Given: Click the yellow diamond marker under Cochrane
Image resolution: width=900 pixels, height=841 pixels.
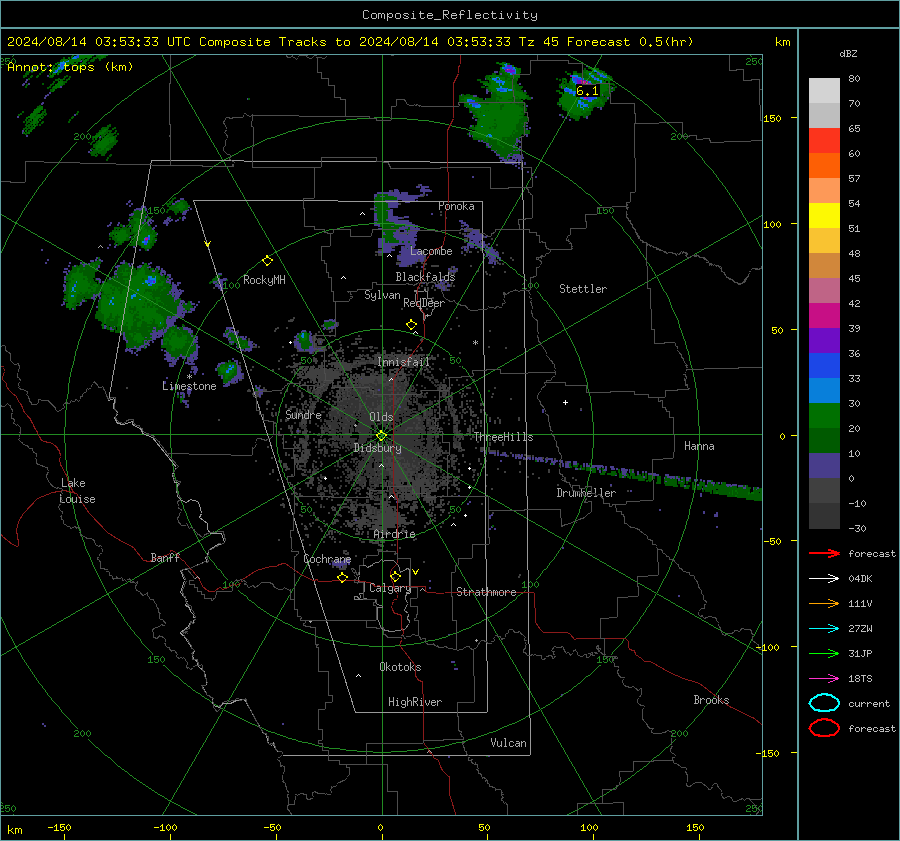Looking at the screenshot, I should pos(342,577).
